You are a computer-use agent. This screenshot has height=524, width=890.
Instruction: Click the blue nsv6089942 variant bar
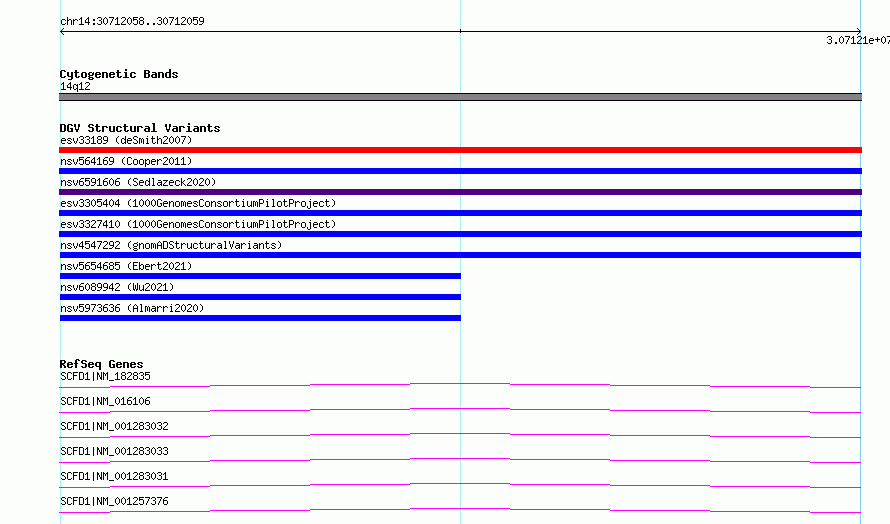[x=260, y=297]
